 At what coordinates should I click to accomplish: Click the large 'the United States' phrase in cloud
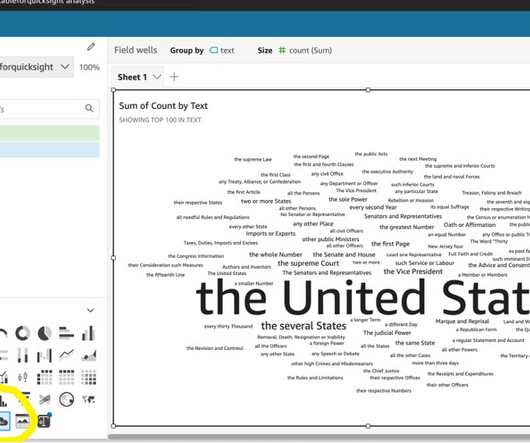click(x=363, y=298)
